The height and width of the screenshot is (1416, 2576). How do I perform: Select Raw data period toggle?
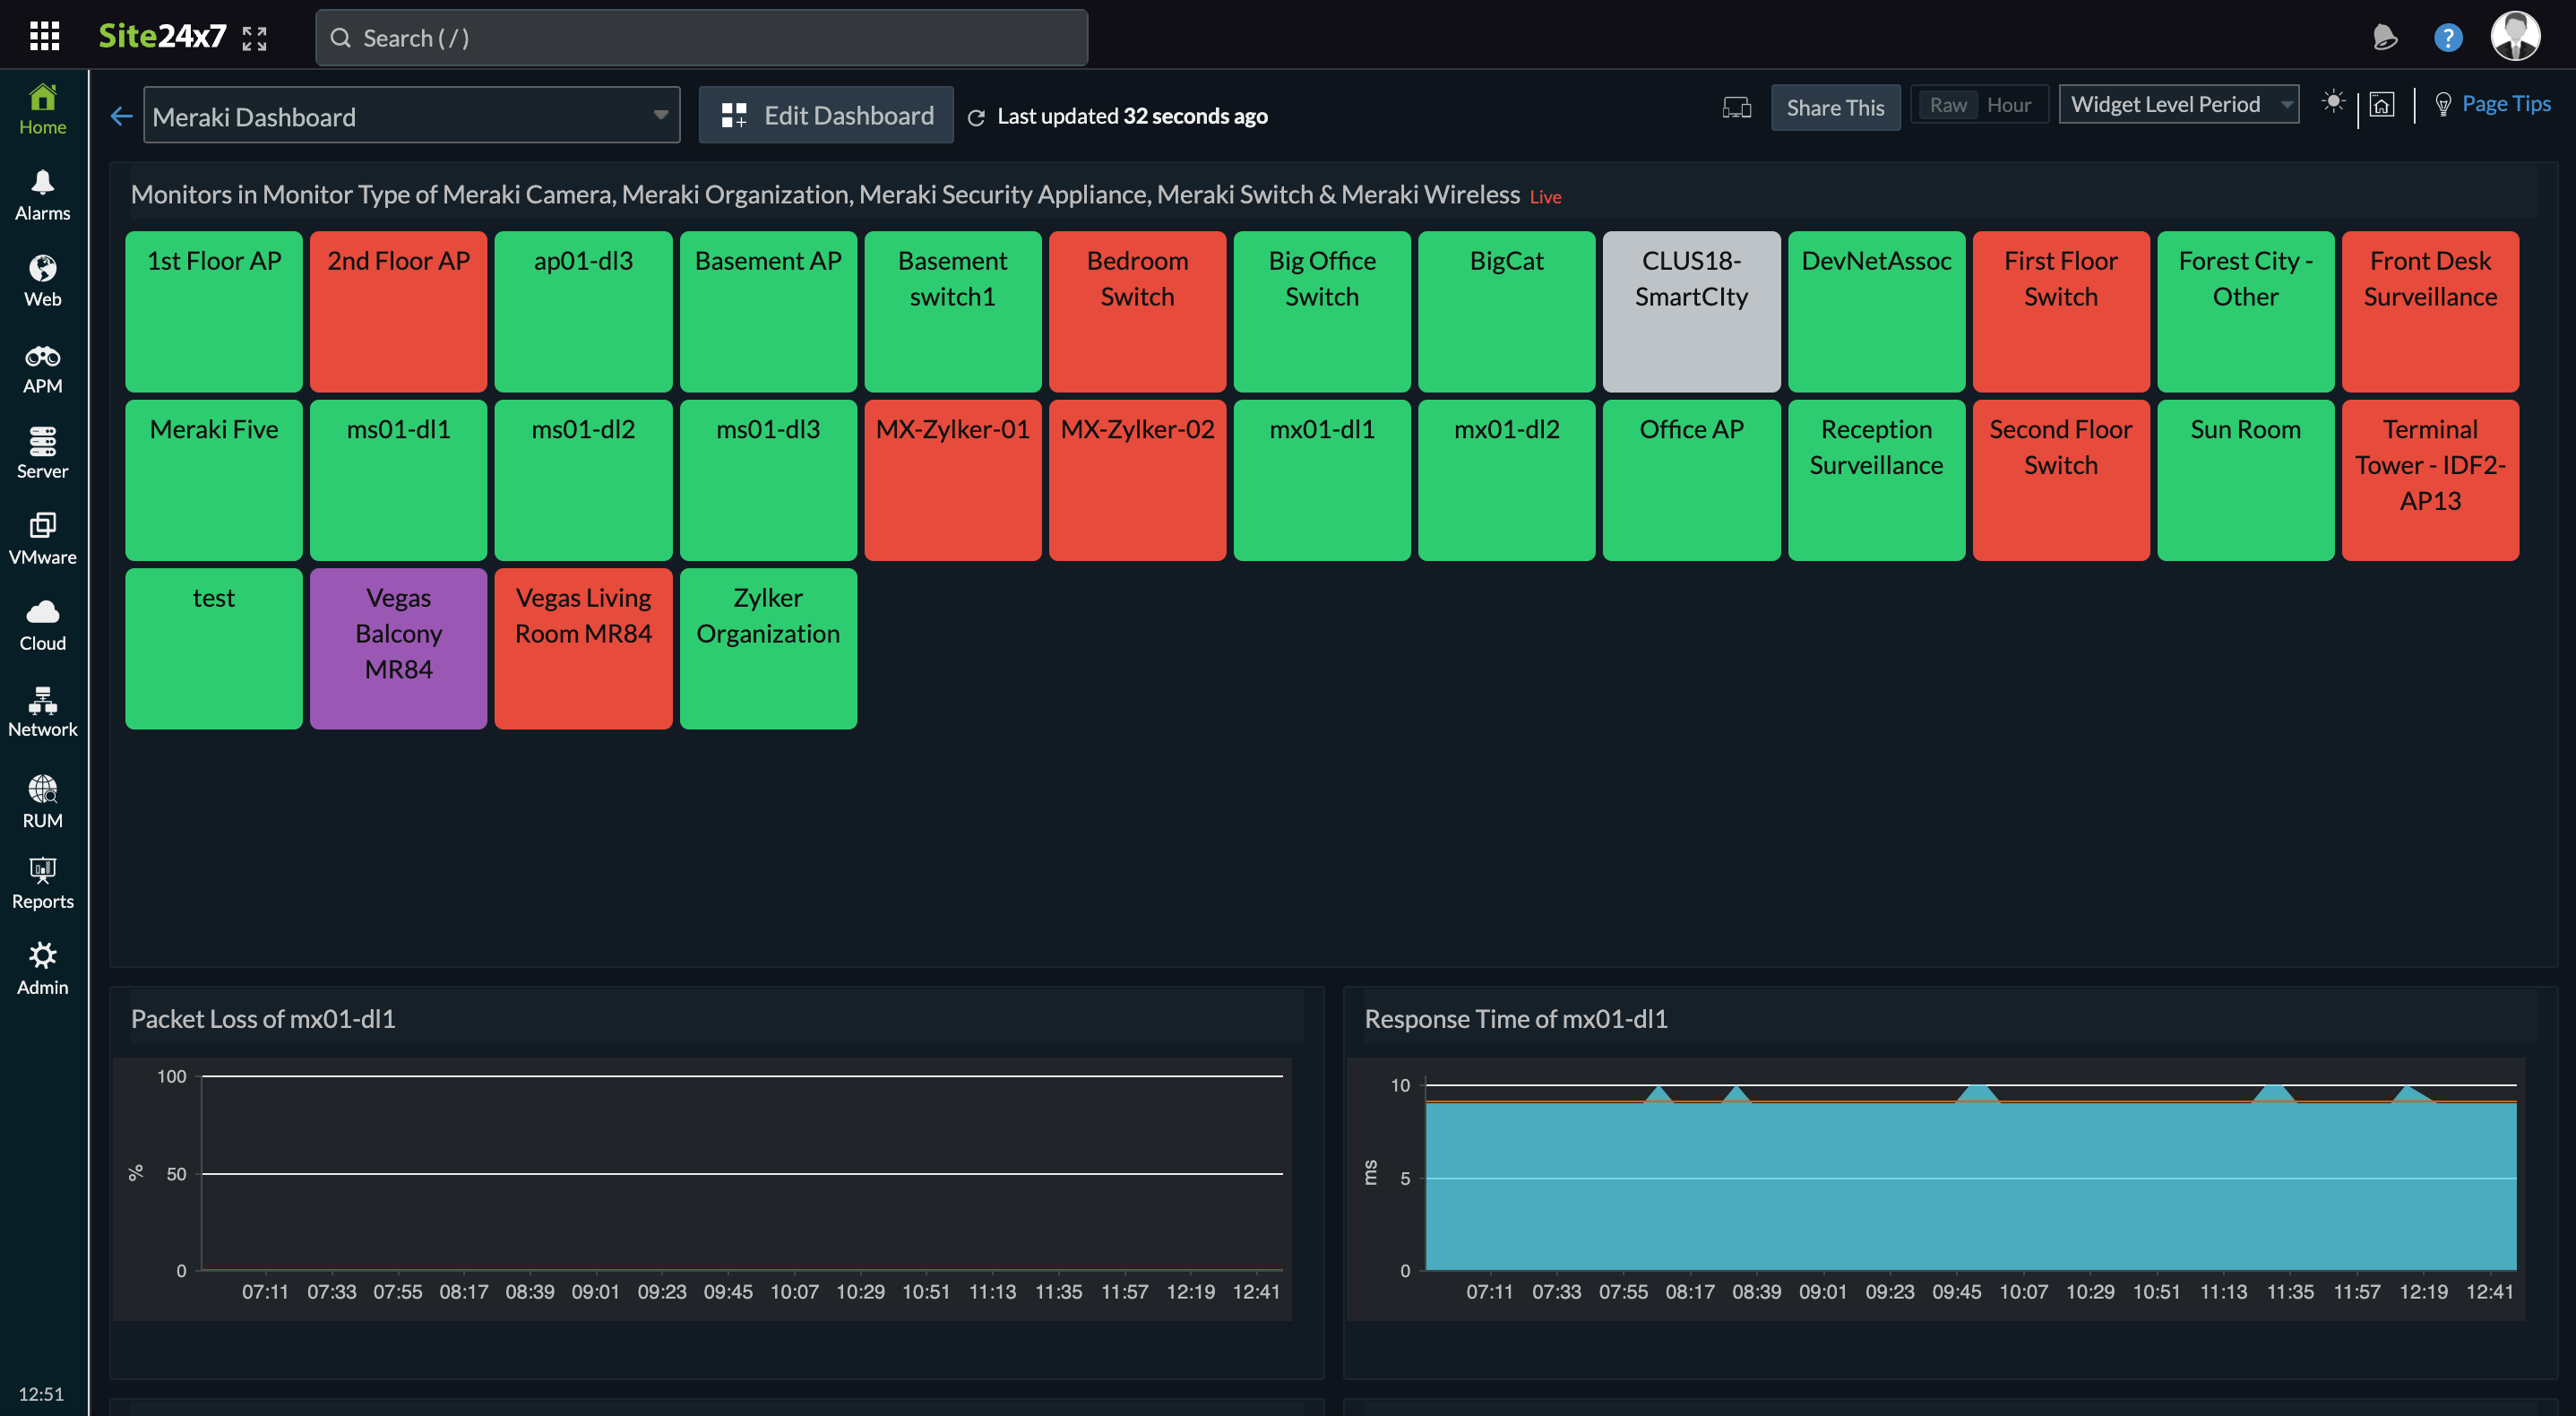tap(1949, 107)
